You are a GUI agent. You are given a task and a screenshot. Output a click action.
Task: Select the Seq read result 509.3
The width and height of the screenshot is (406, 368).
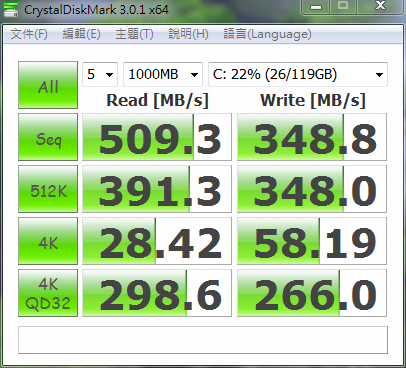pyautogui.click(x=157, y=137)
